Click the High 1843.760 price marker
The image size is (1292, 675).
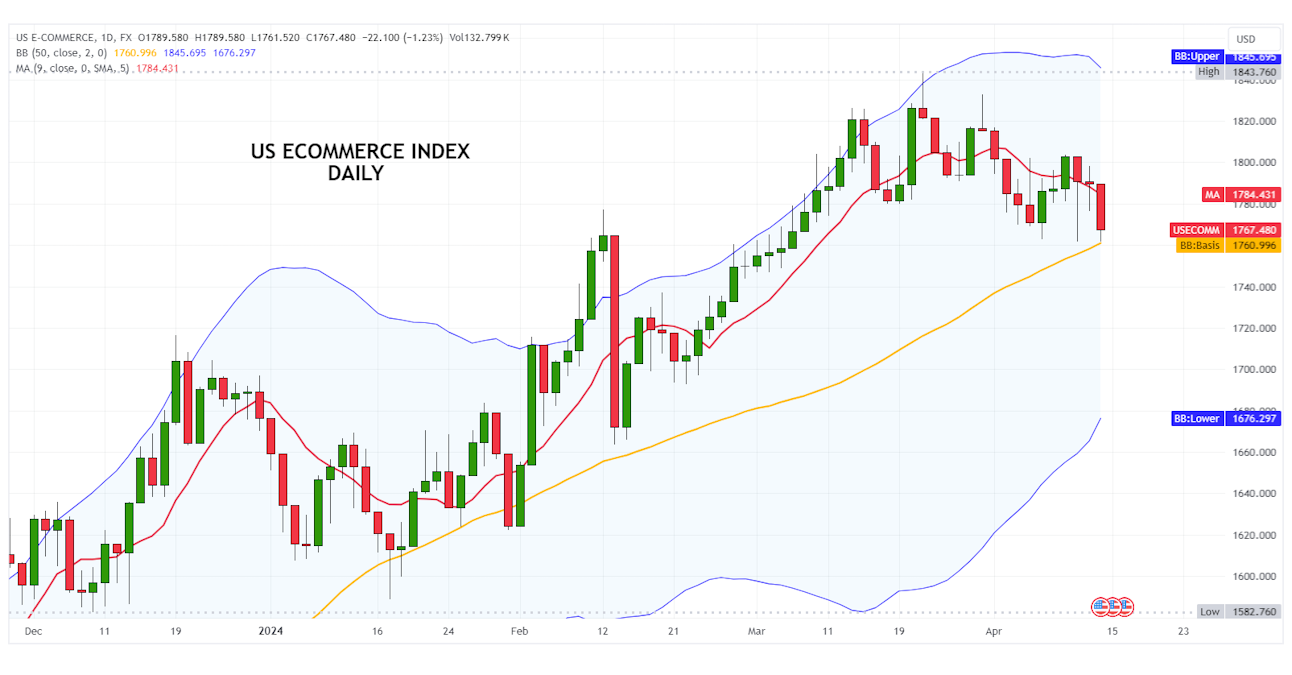click(x=1226, y=72)
